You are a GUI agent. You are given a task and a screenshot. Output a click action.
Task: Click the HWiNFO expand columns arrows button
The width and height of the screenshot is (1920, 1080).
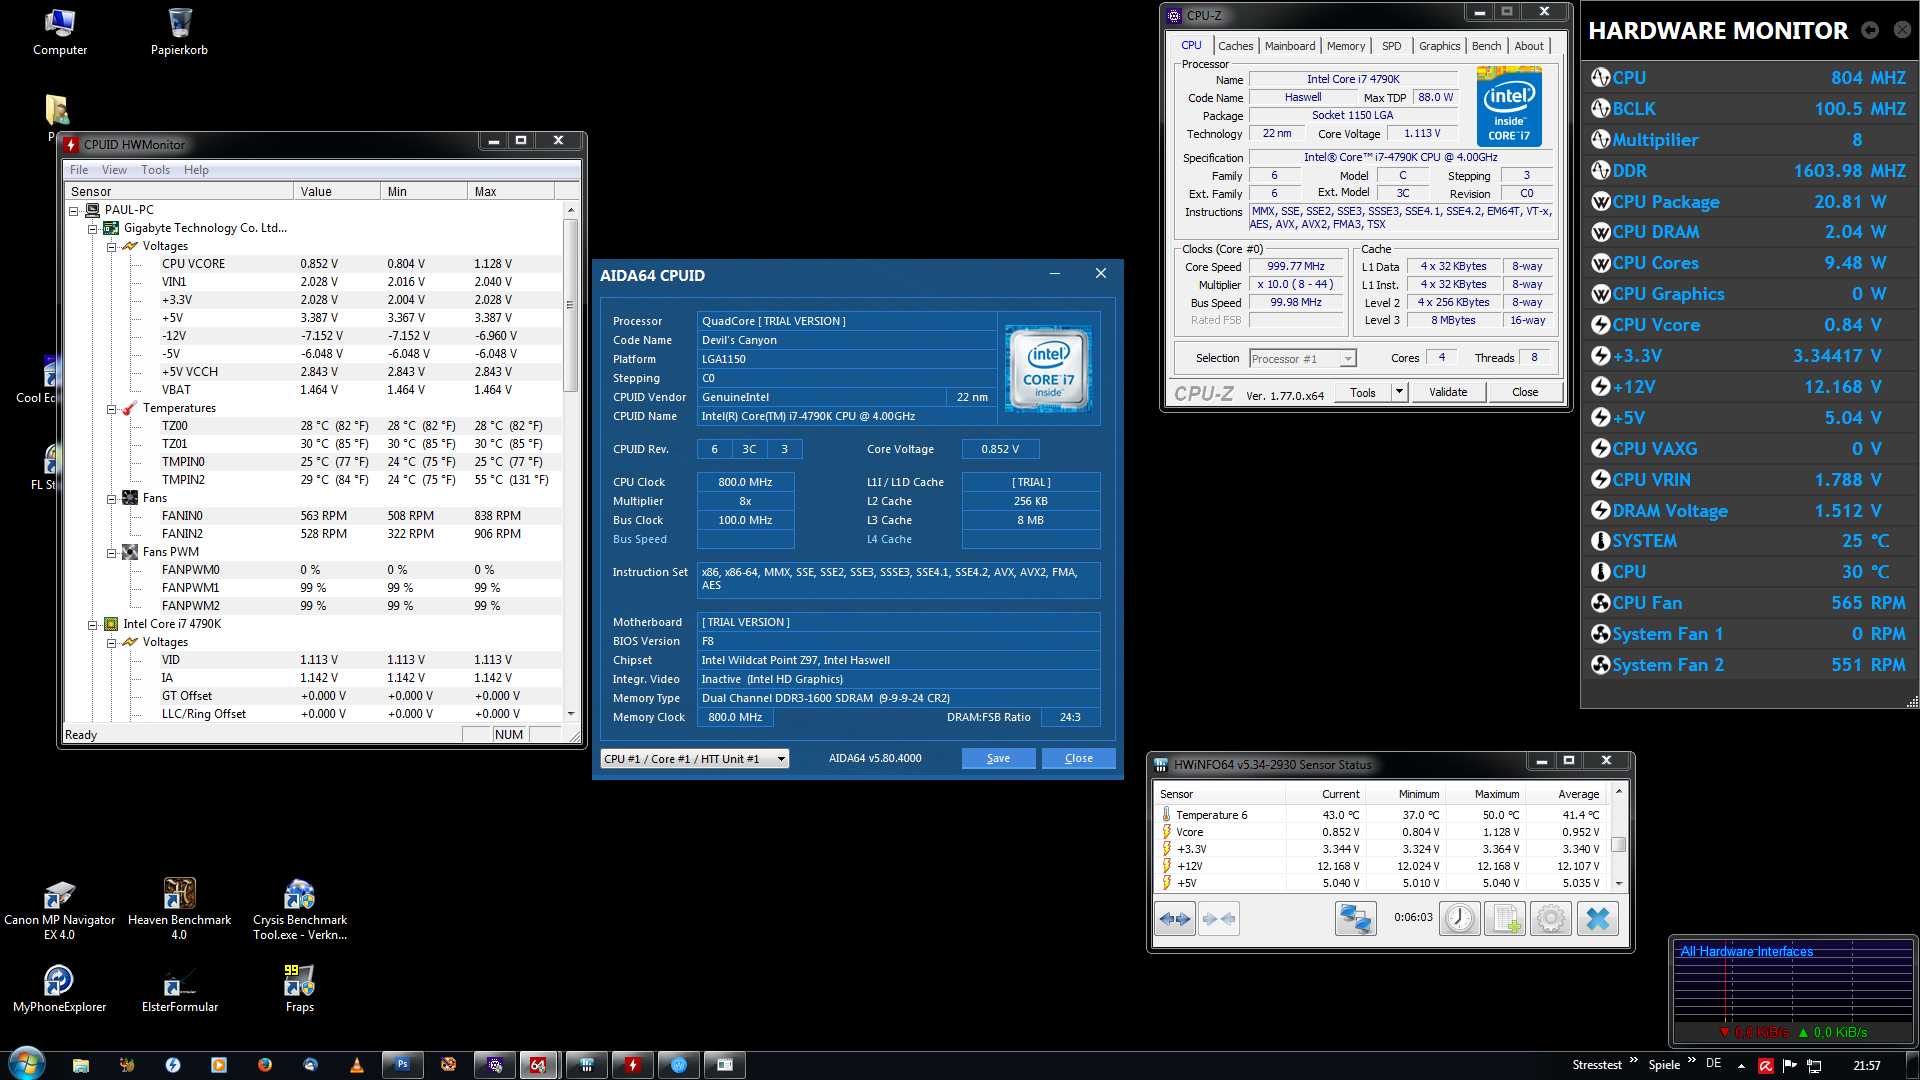1175,918
